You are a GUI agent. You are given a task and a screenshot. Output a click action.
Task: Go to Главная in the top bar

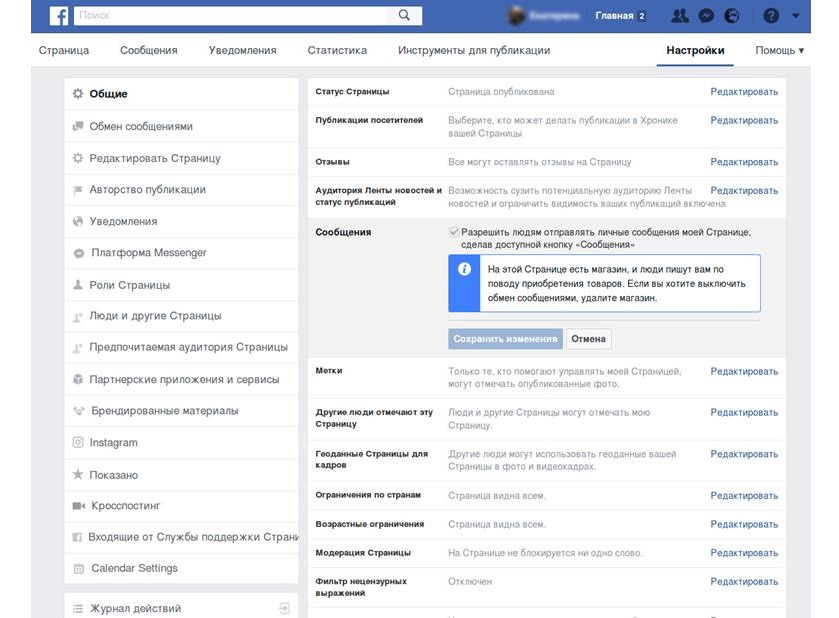pos(613,16)
